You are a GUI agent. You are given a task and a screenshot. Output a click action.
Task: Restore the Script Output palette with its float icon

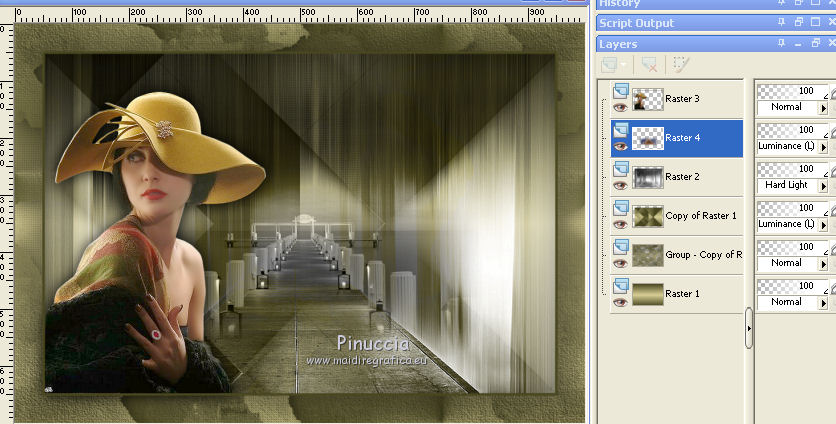[x=799, y=22]
